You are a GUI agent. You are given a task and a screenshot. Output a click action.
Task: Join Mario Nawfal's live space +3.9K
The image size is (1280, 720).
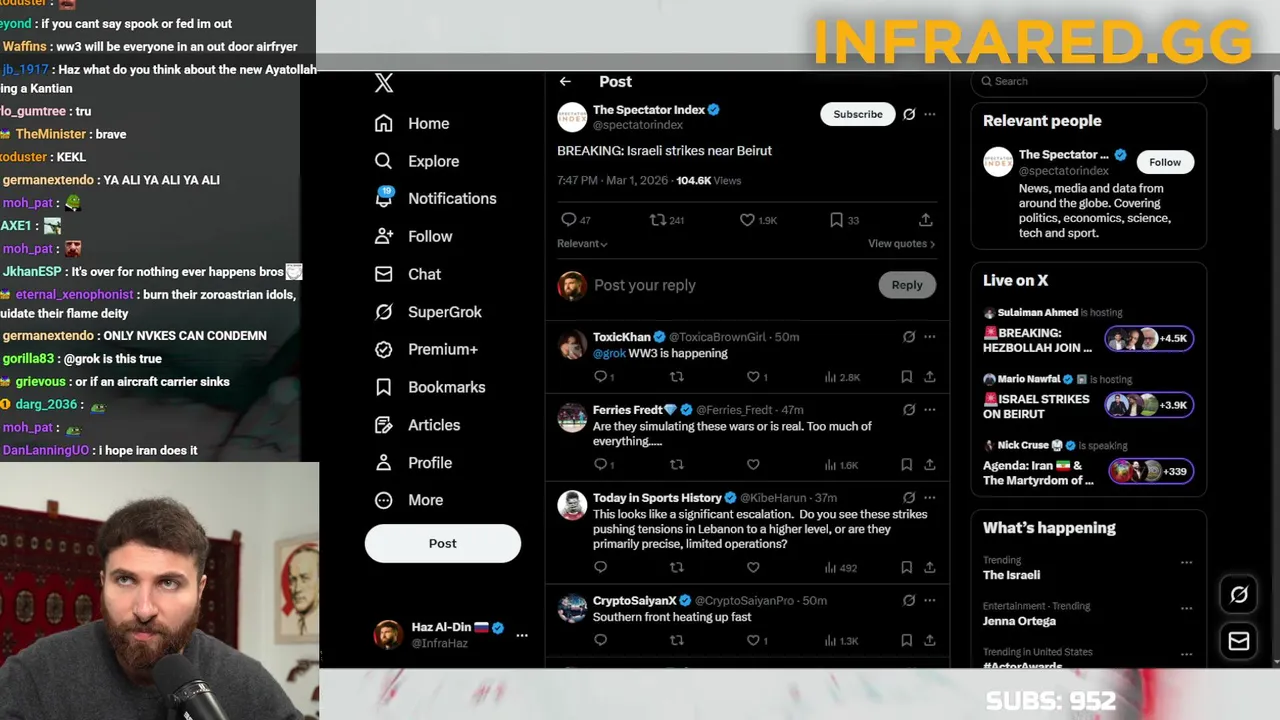[1149, 405]
